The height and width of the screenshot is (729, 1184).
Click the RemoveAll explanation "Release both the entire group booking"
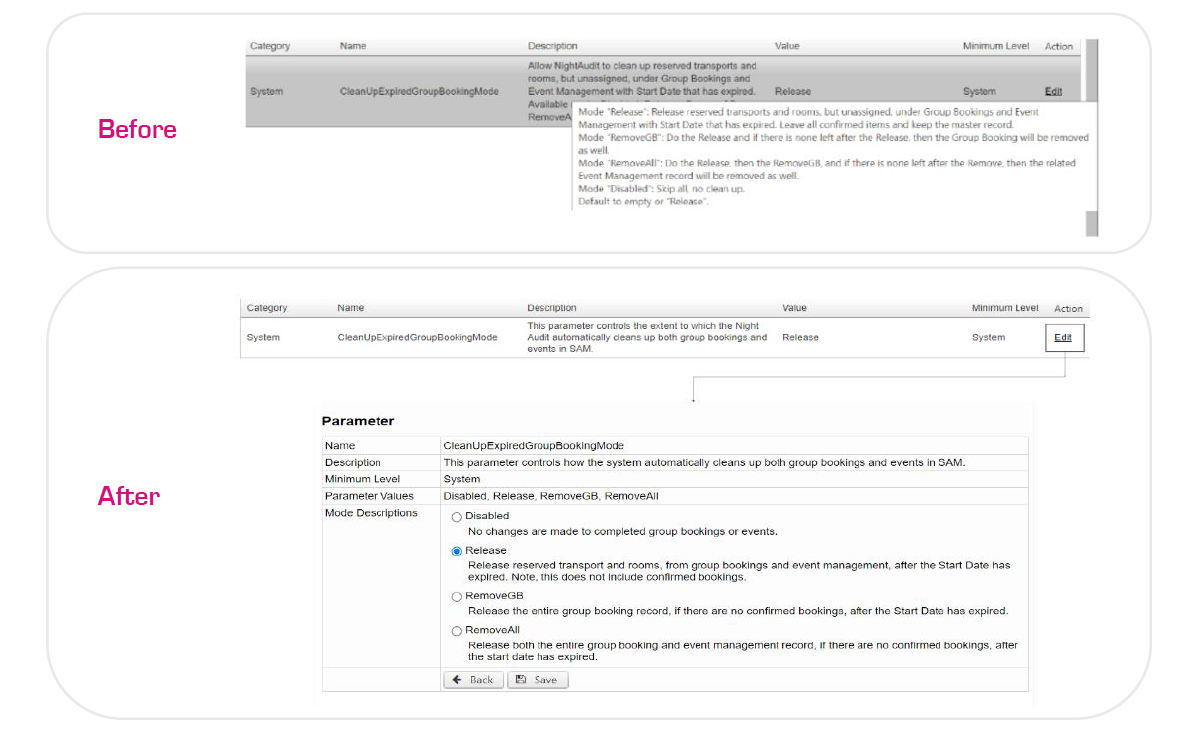point(743,651)
